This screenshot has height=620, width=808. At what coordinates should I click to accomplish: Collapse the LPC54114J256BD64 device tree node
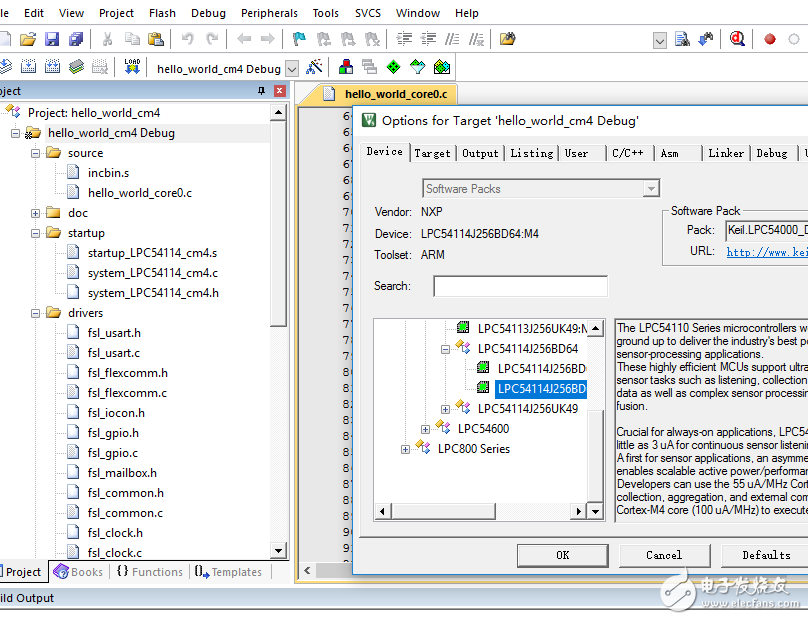(445, 349)
